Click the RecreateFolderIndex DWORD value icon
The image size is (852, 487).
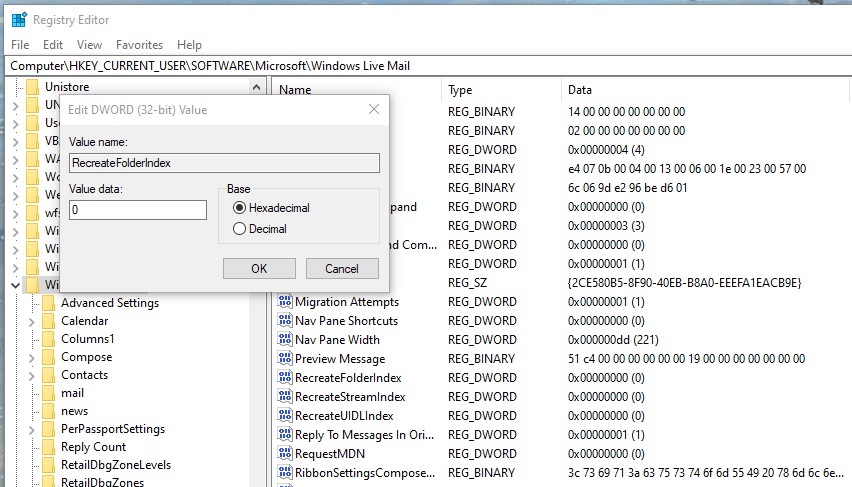click(x=285, y=377)
